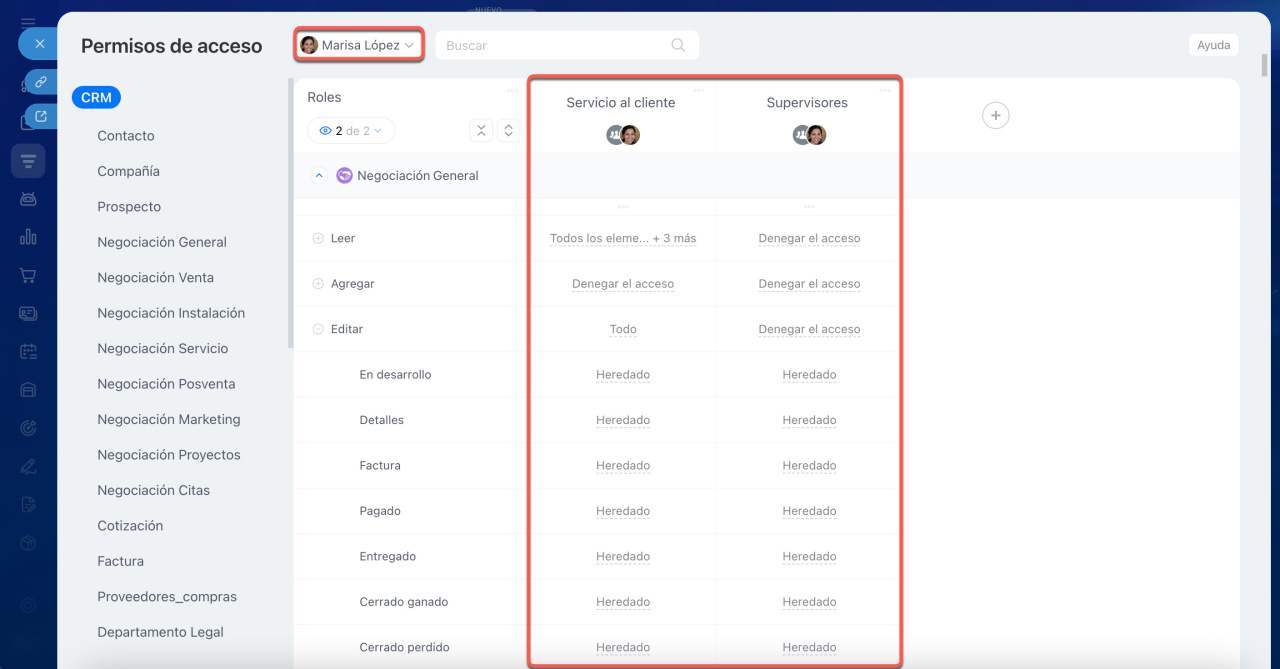Click the expand all rows icon
The width and height of the screenshot is (1280, 669).
(508, 131)
